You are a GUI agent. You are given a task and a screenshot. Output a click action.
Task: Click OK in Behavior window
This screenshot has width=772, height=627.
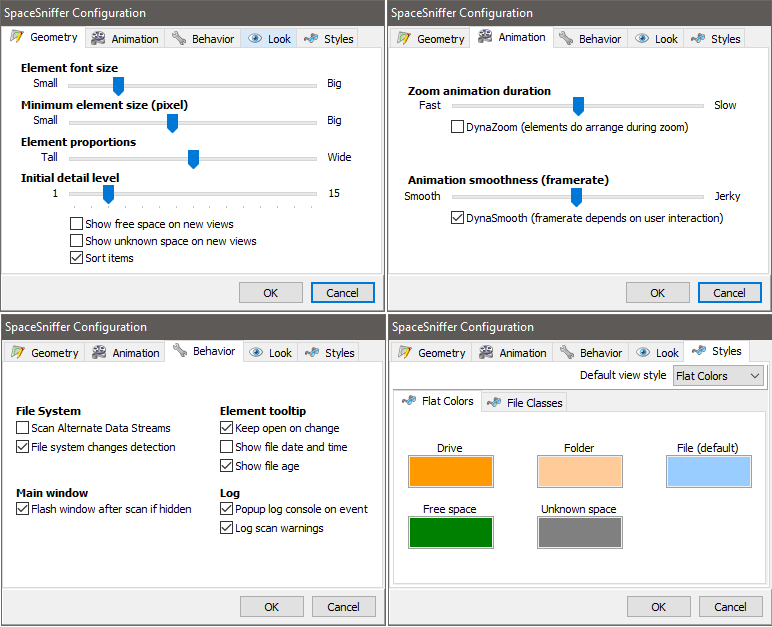(x=272, y=607)
